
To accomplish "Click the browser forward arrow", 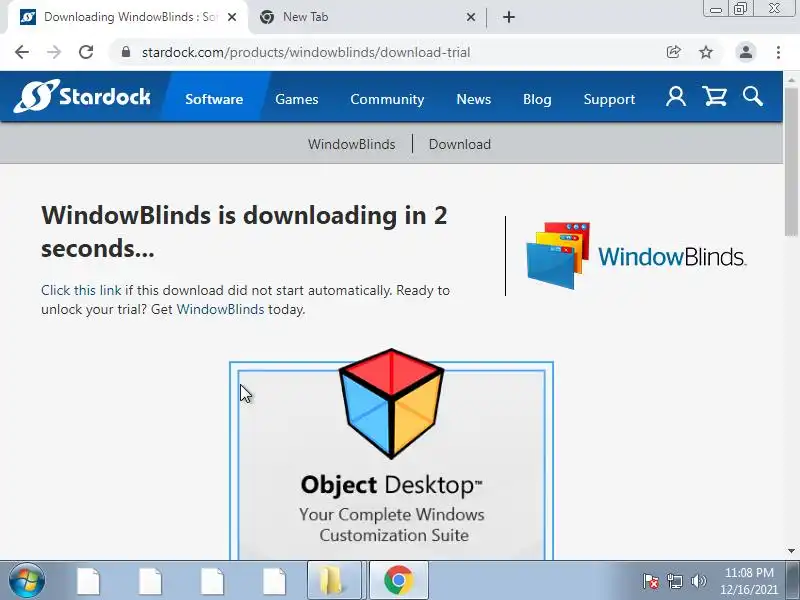I will (x=54, y=52).
